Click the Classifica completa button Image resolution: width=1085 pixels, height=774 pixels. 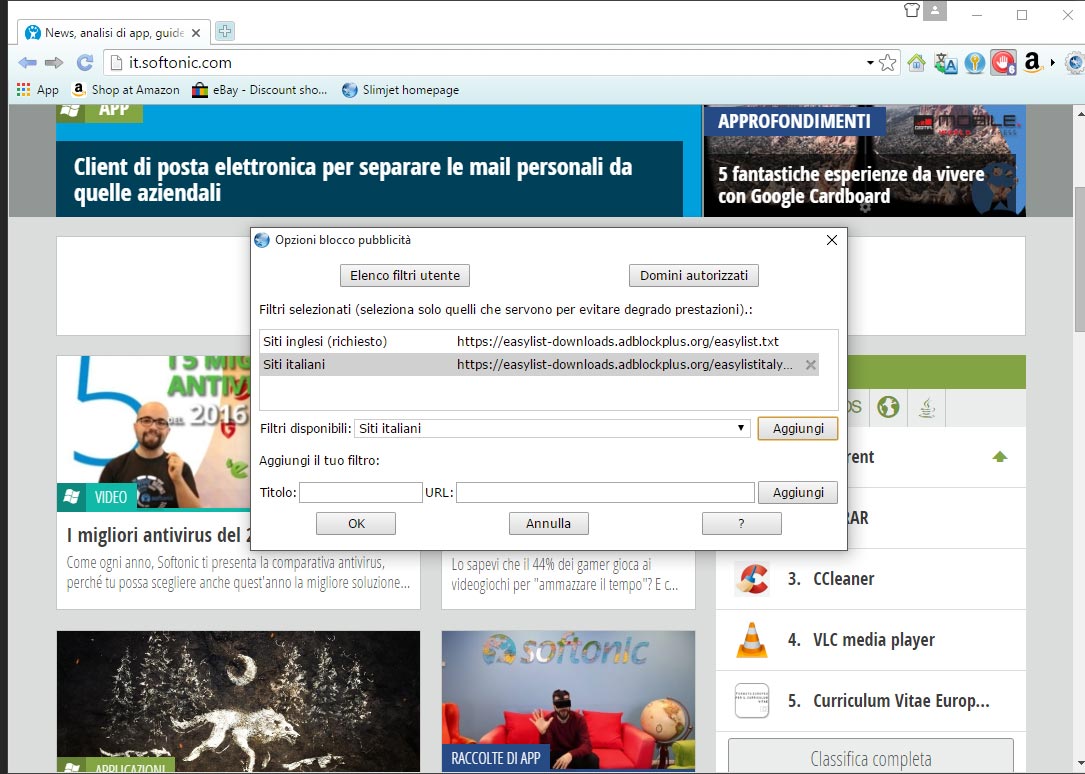[x=870, y=758]
